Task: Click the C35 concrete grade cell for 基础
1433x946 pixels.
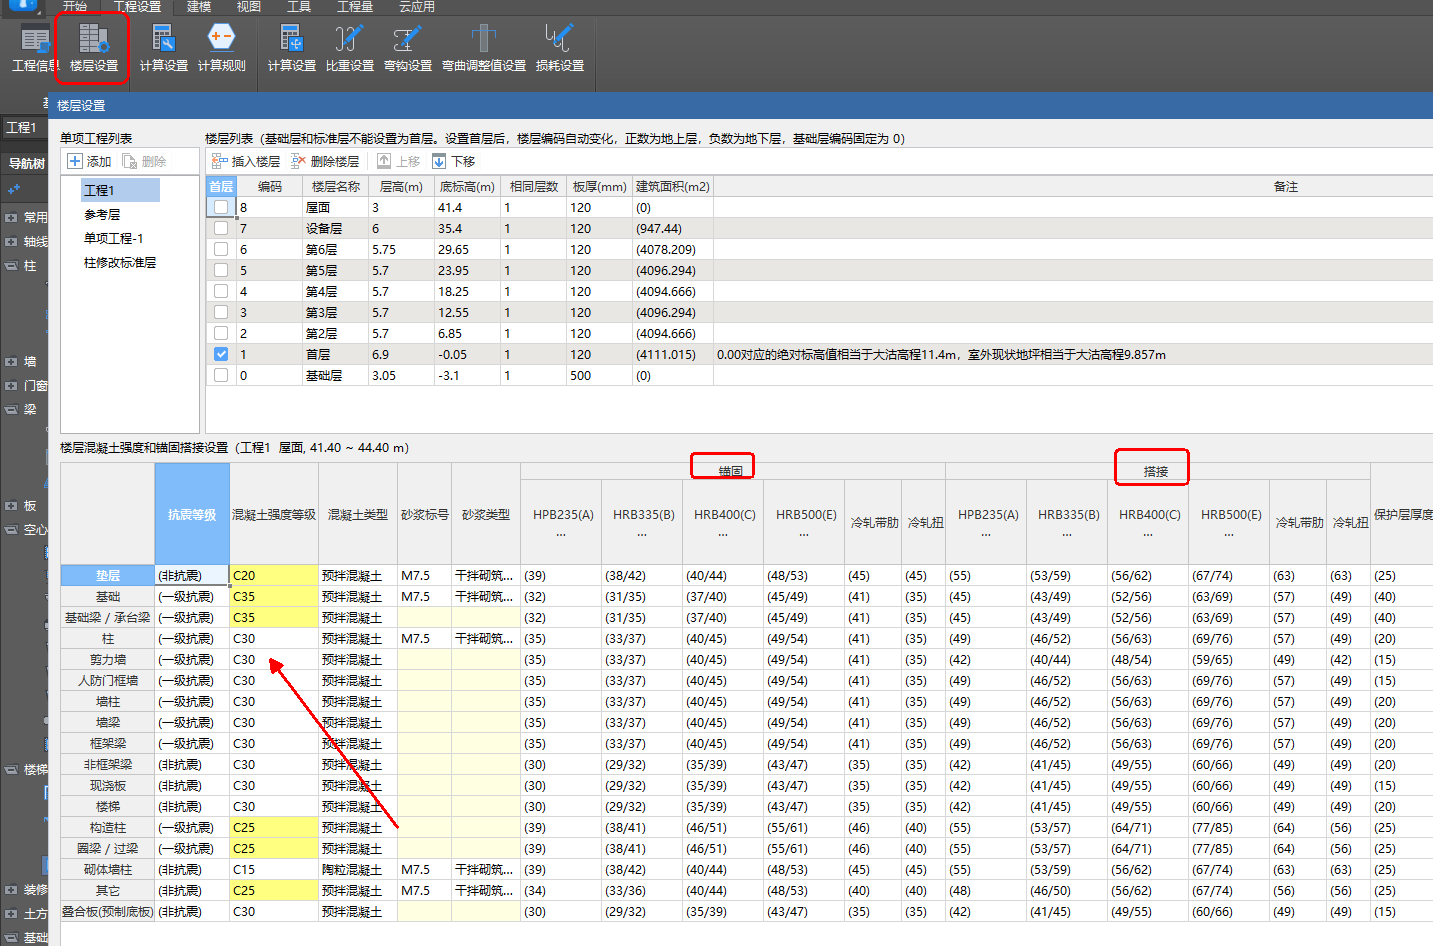Action: tap(274, 596)
